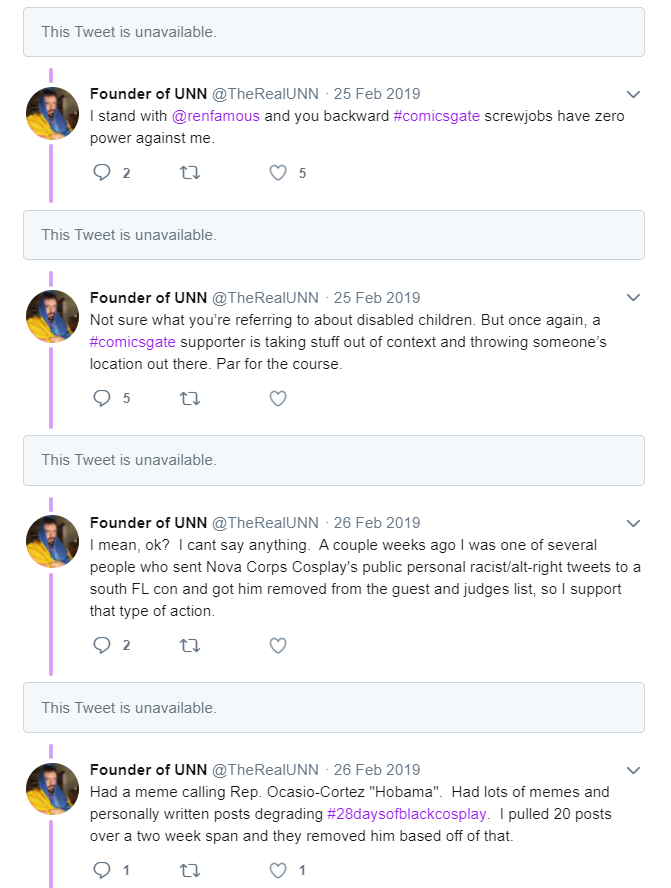Retweet the 'Par for the course' tweet

[190, 399]
